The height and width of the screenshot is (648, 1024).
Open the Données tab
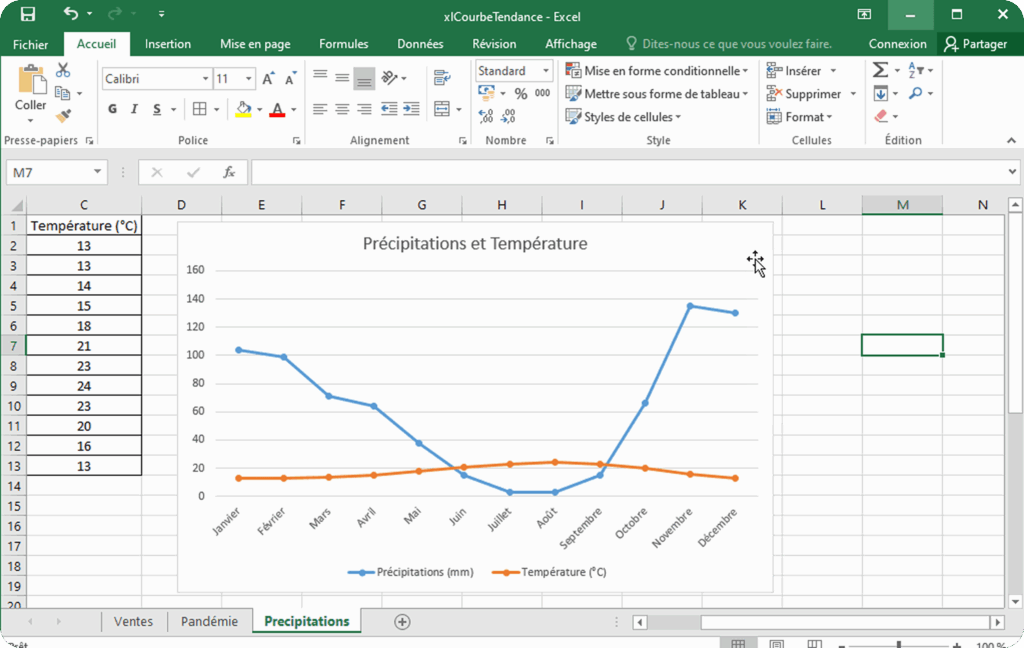(420, 44)
